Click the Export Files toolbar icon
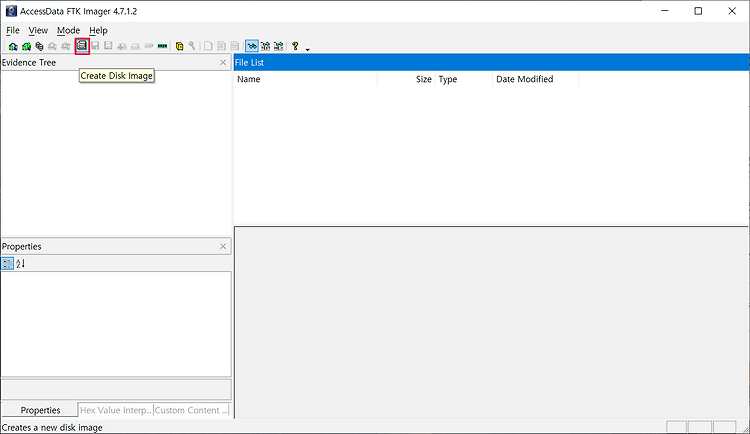Image resolution: width=750 pixels, height=434 pixels. 208,46
